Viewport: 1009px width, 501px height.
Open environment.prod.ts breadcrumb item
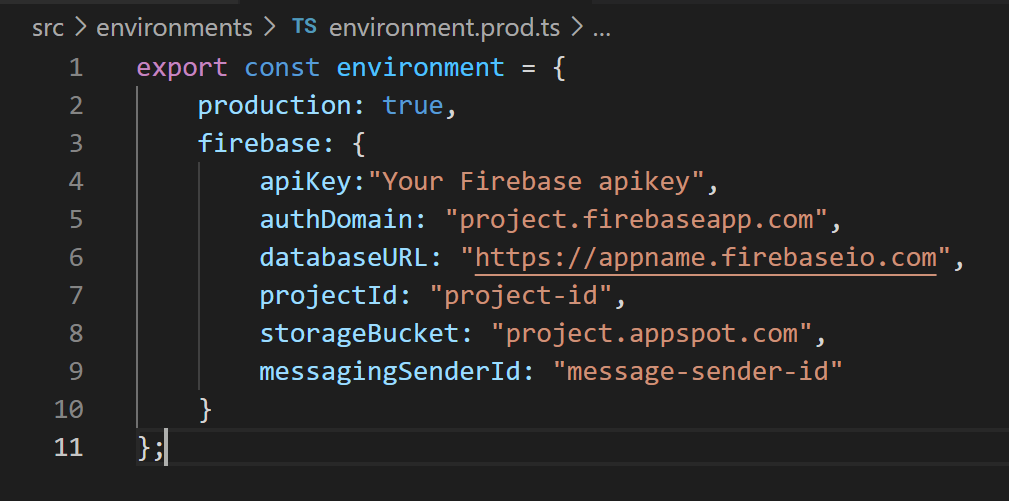444,28
